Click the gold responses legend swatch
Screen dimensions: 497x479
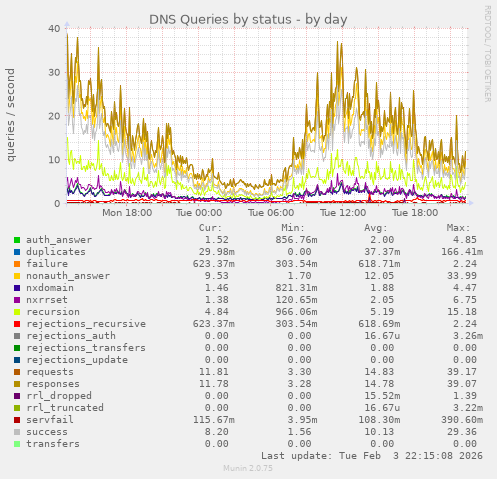click(x=17, y=384)
